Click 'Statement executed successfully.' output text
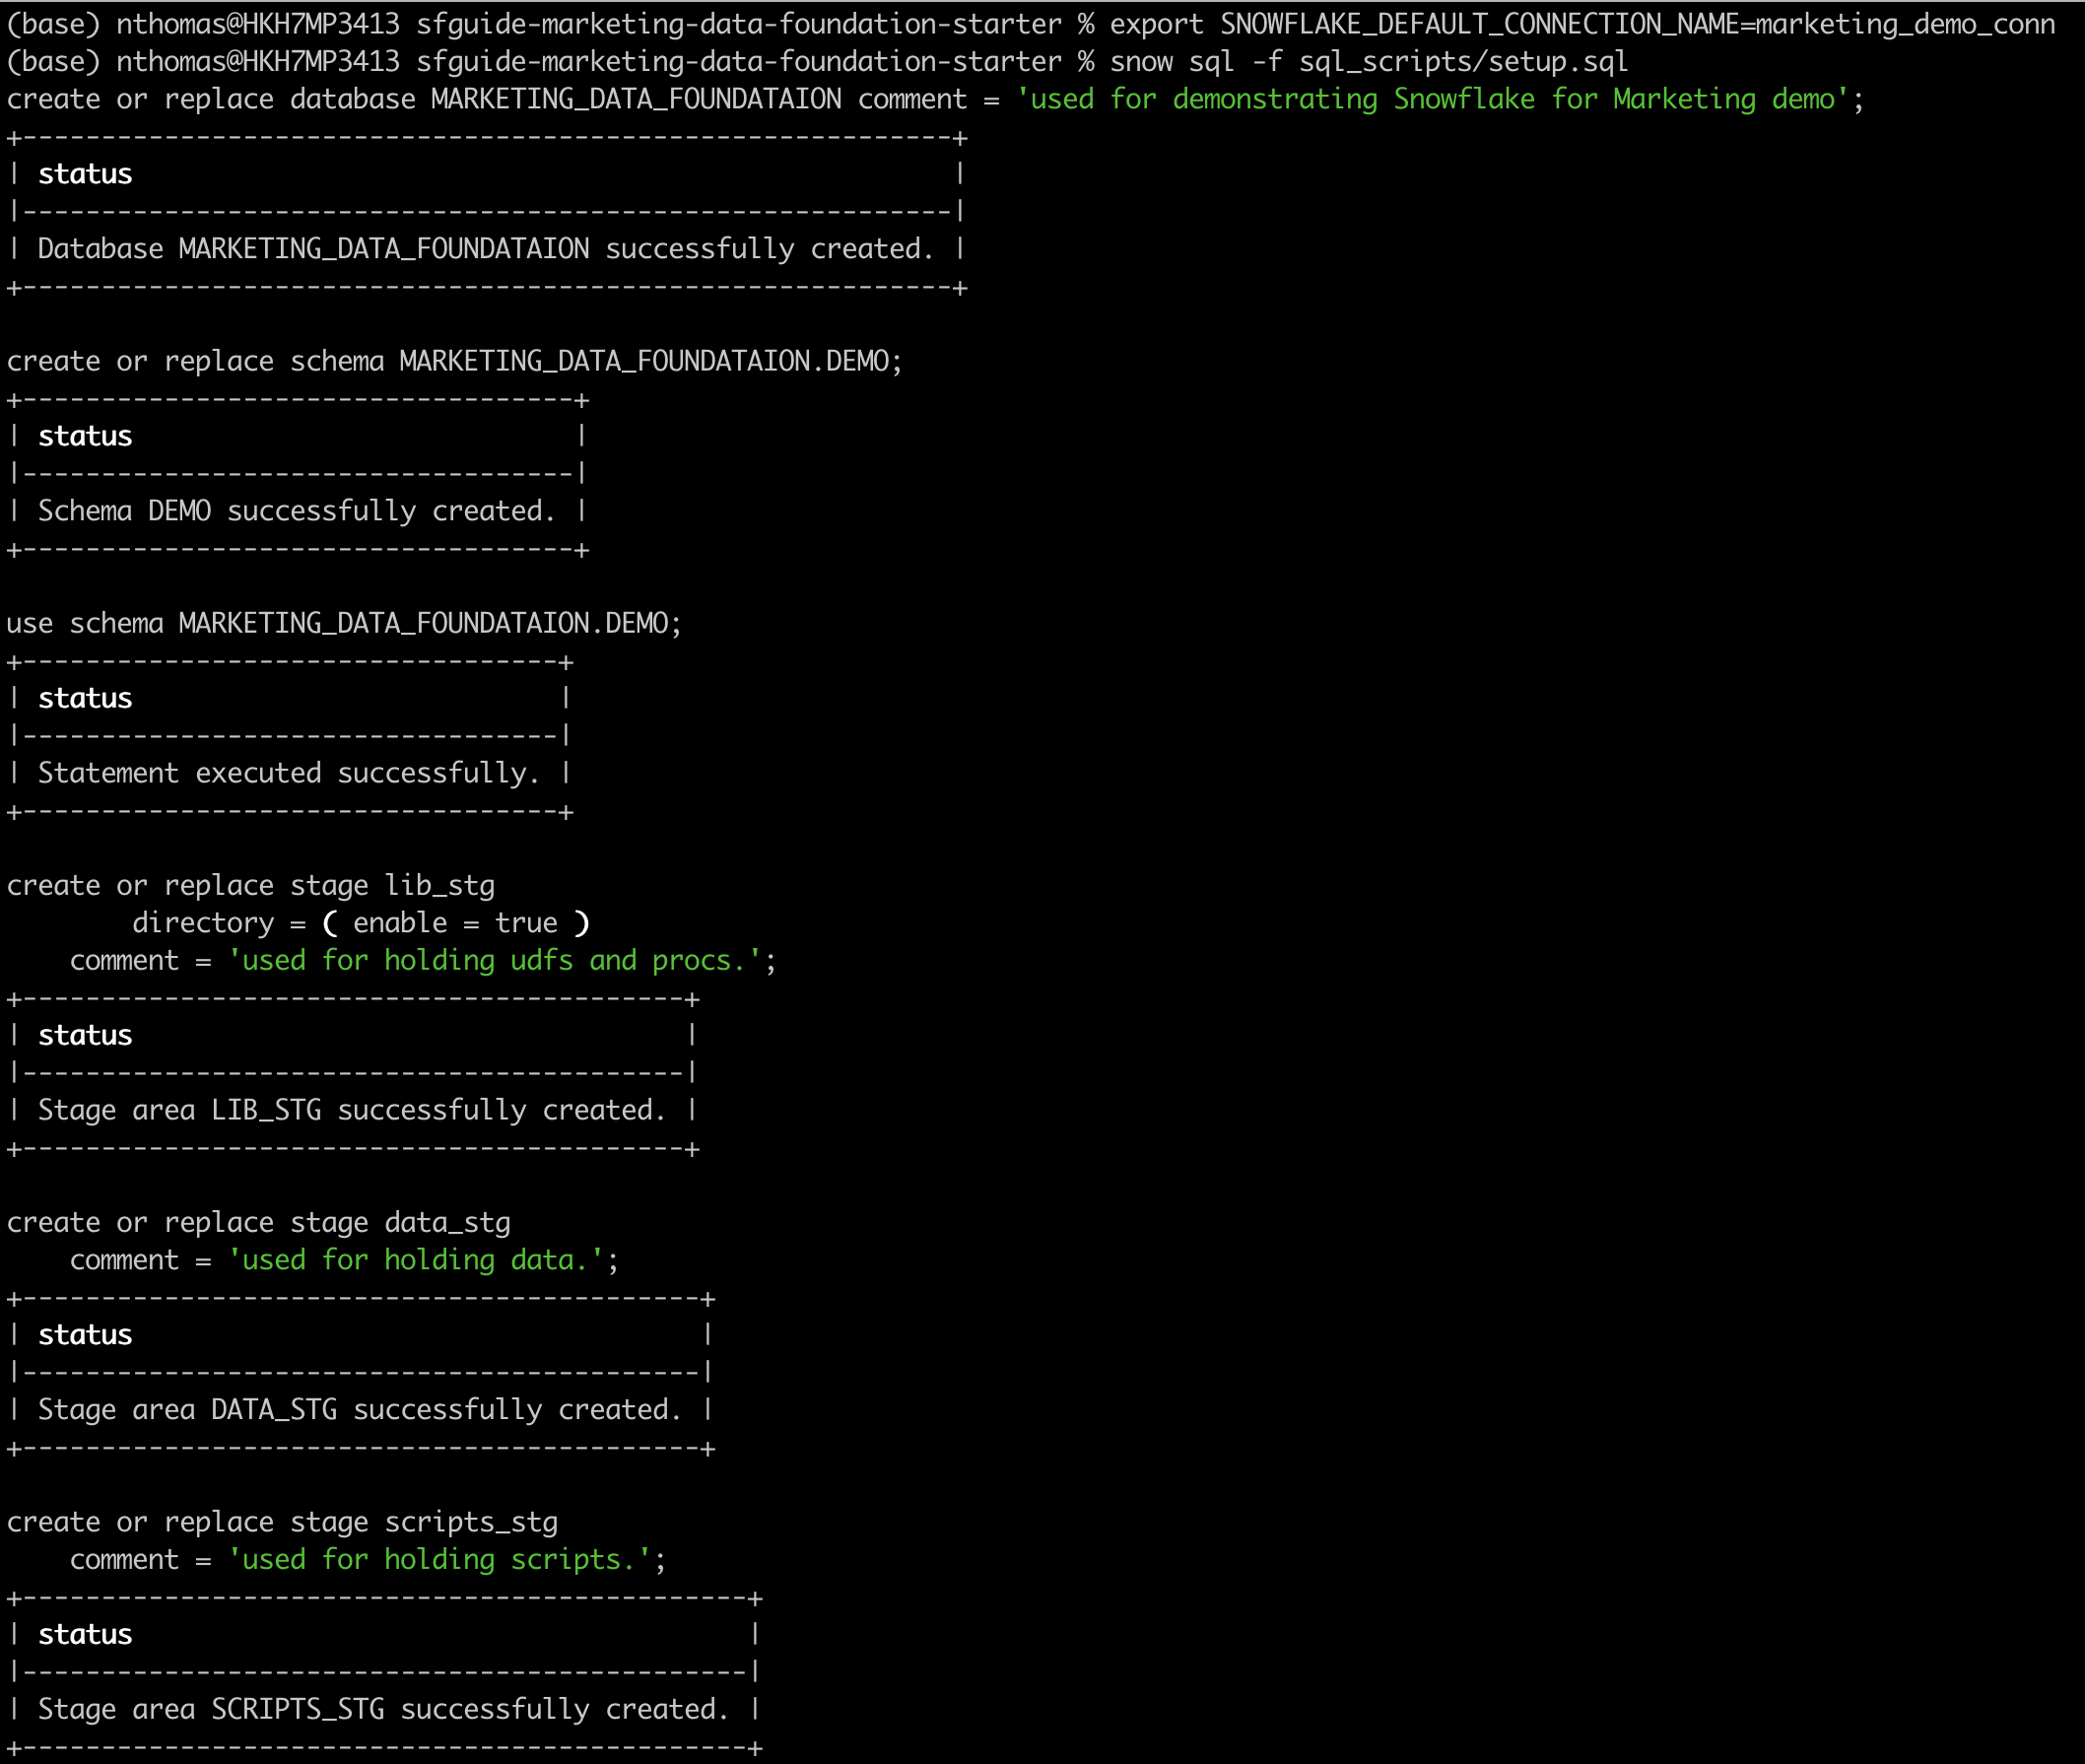The image size is (2085, 1764). click(x=288, y=773)
